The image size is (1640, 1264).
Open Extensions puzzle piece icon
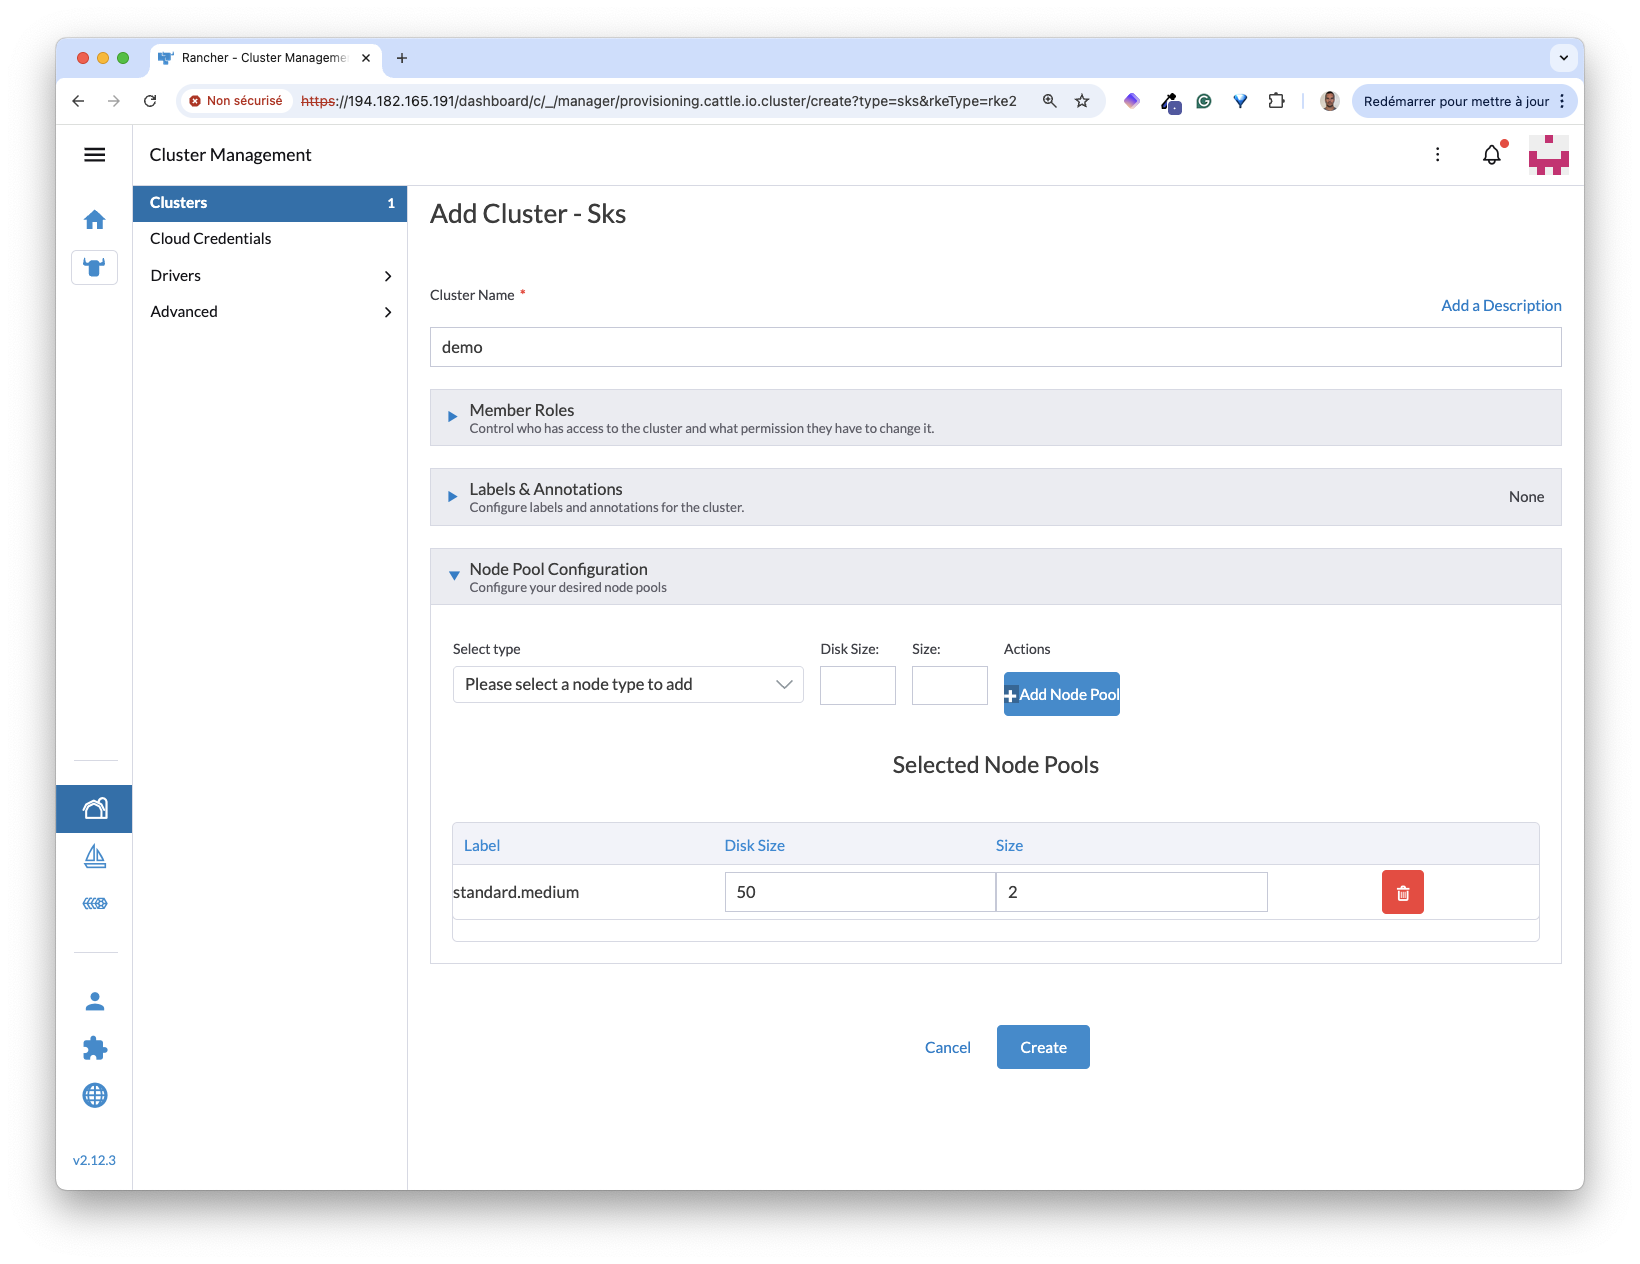click(95, 1048)
